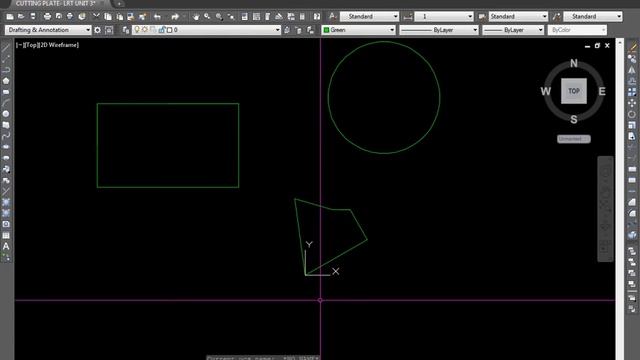The image size is (640, 360).
Task: Click the Copy clipboard icon
Action: 108,17
